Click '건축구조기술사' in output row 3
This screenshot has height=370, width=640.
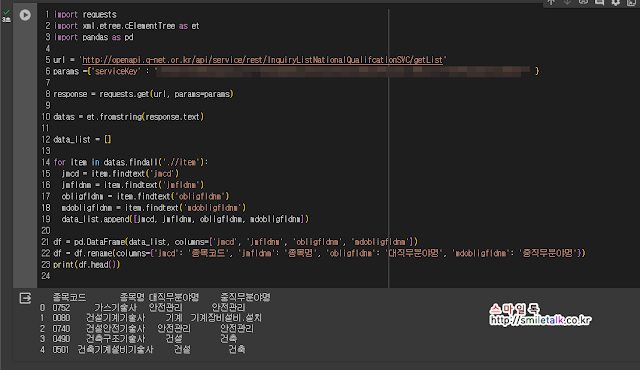116,339
